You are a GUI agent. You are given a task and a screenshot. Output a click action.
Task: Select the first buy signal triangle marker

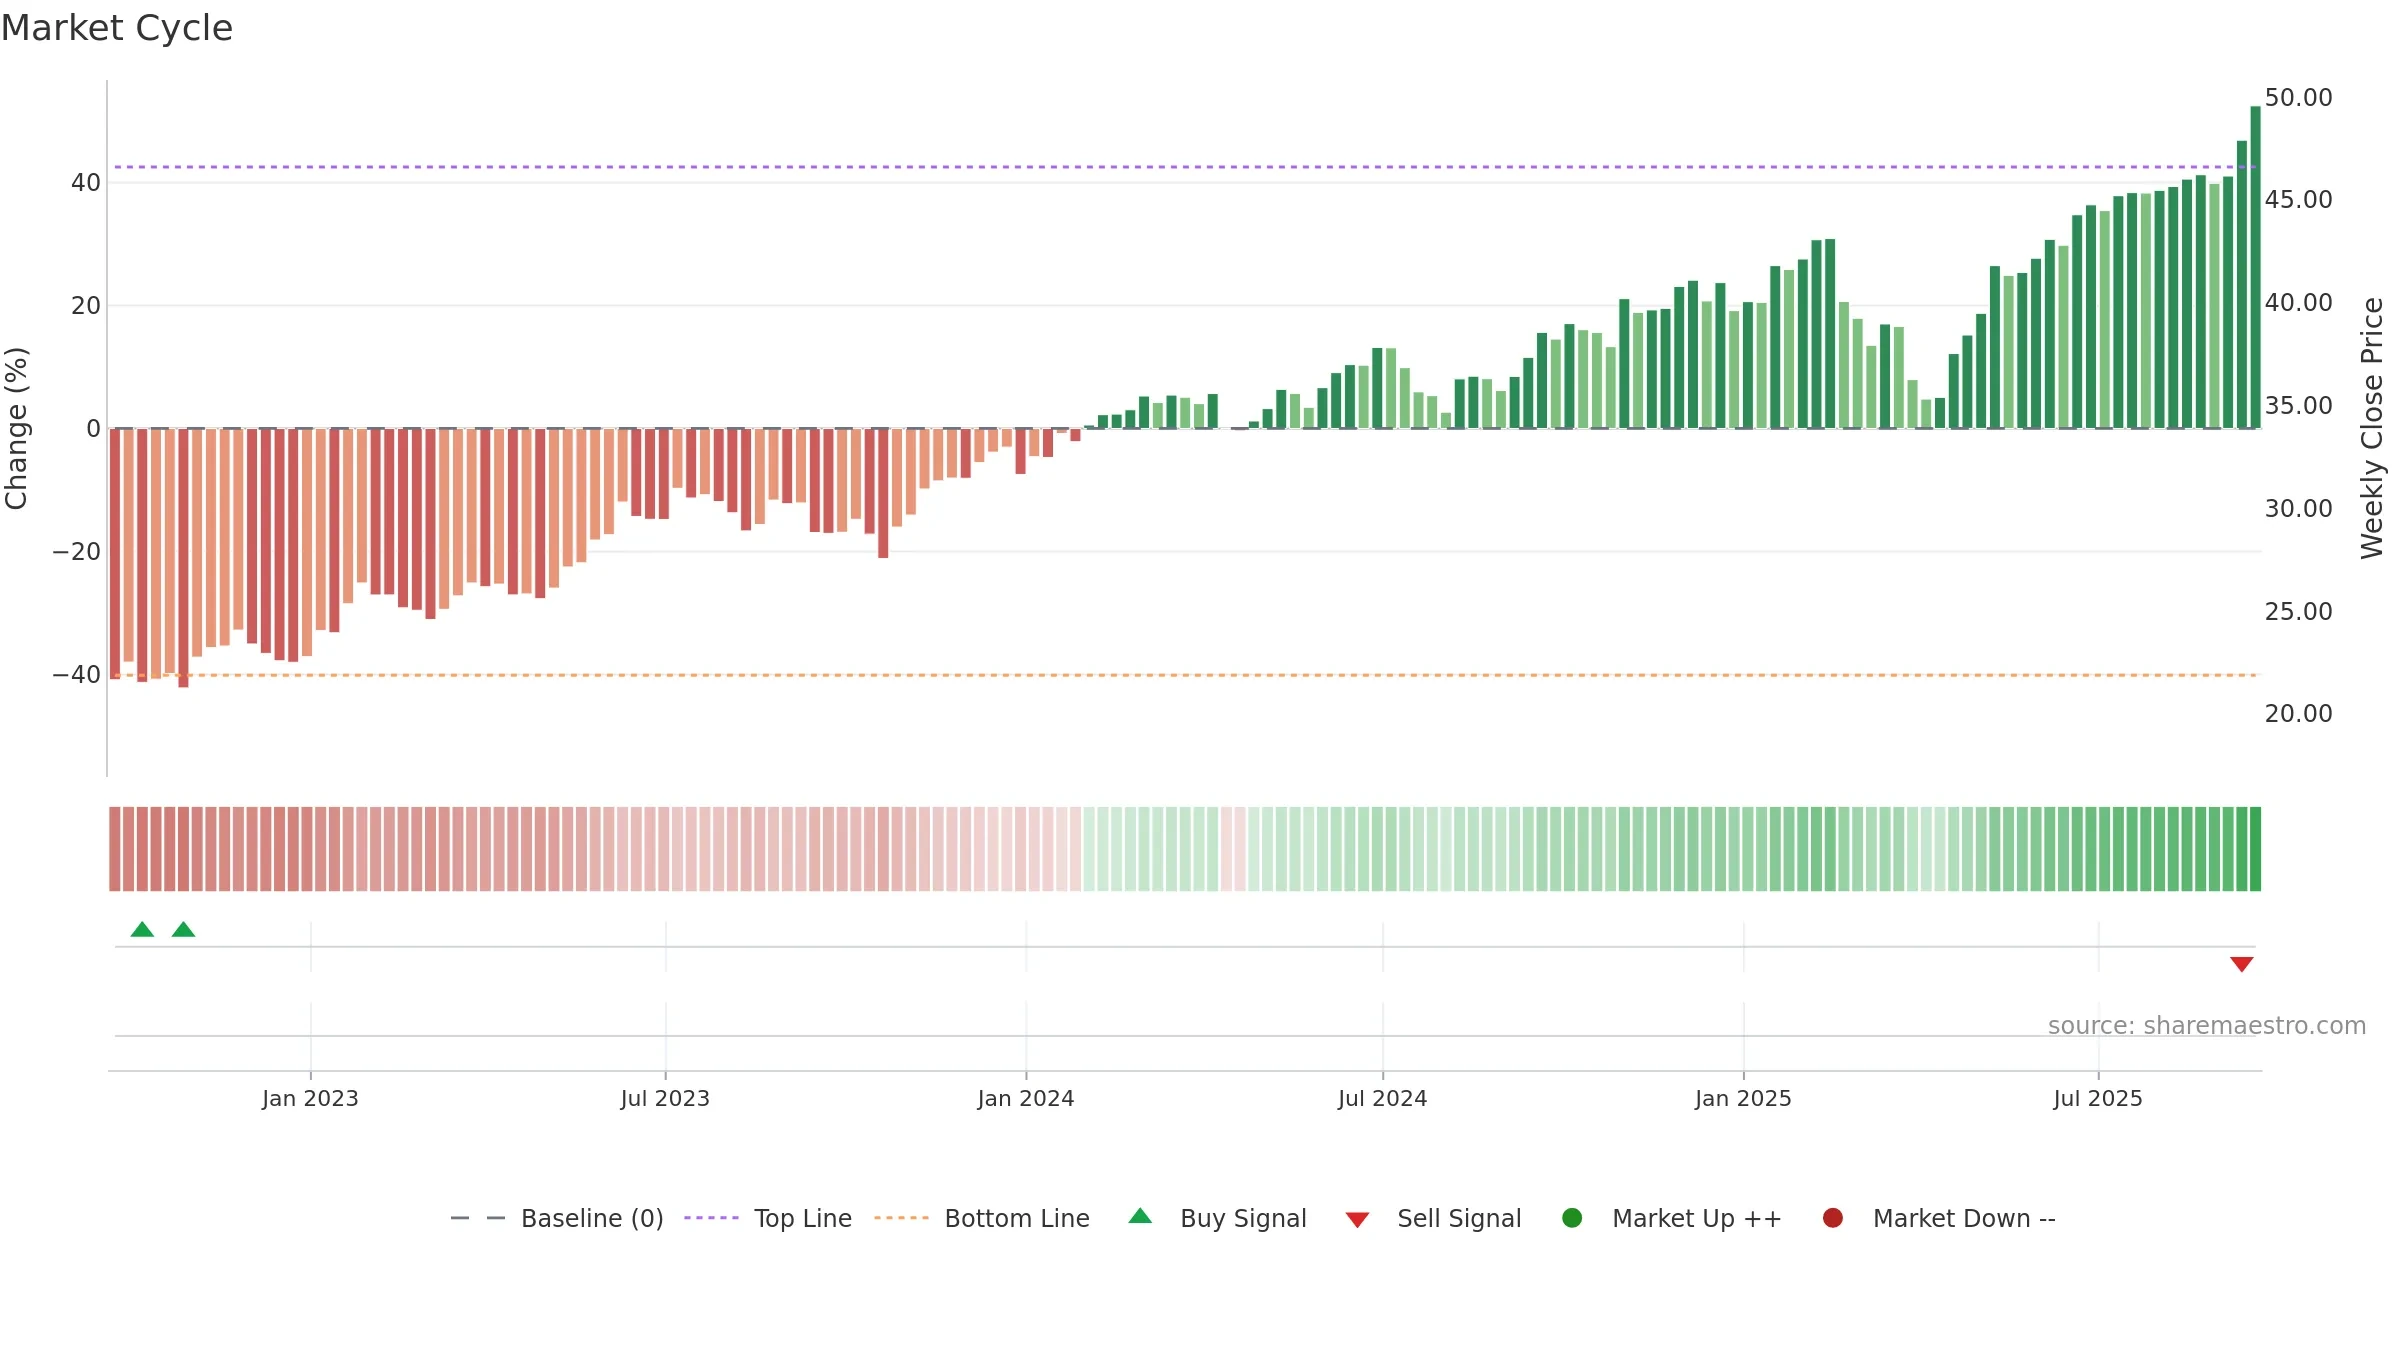pos(142,929)
